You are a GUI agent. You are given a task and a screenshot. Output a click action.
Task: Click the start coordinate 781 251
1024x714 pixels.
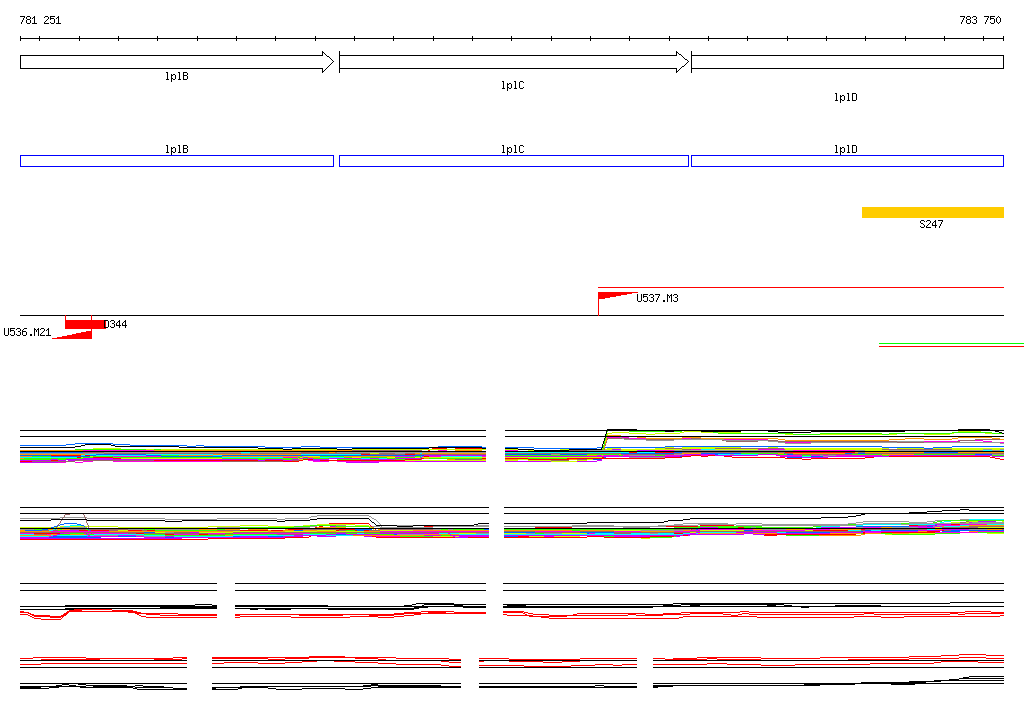pos(40,20)
